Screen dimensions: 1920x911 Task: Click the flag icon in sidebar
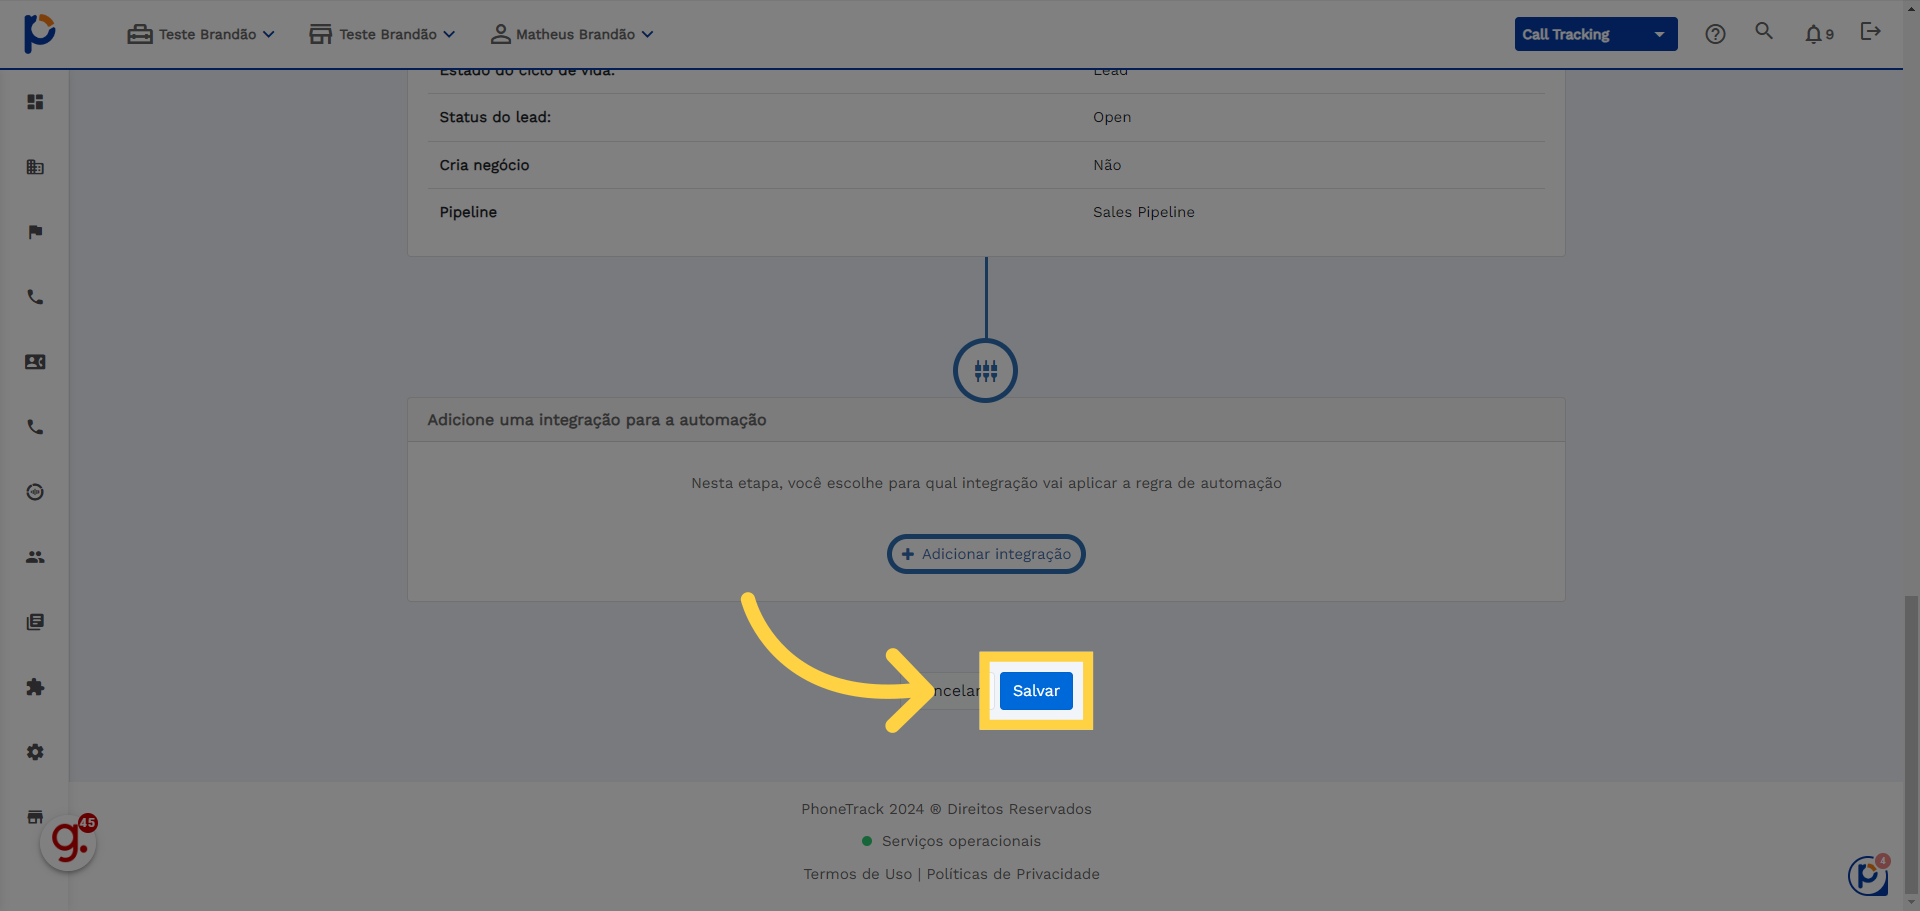pyautogui.click(x=35, y=232)
